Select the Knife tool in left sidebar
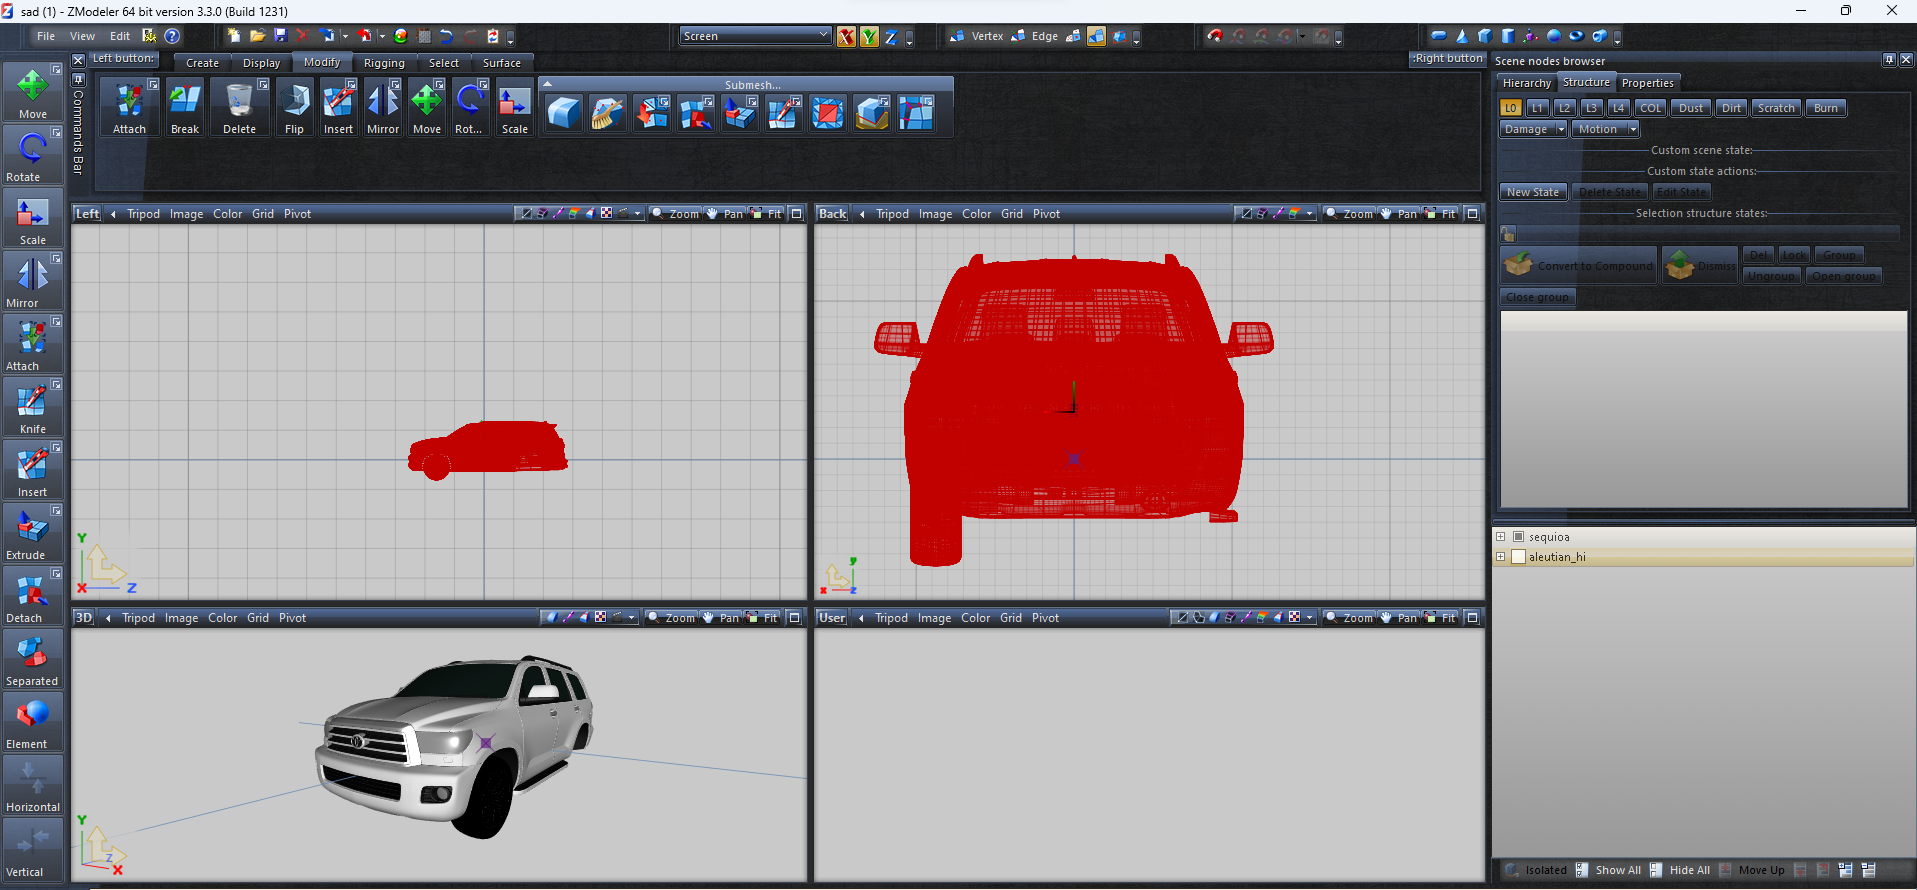The image size is (1917, 890). (x=32, y=408)
